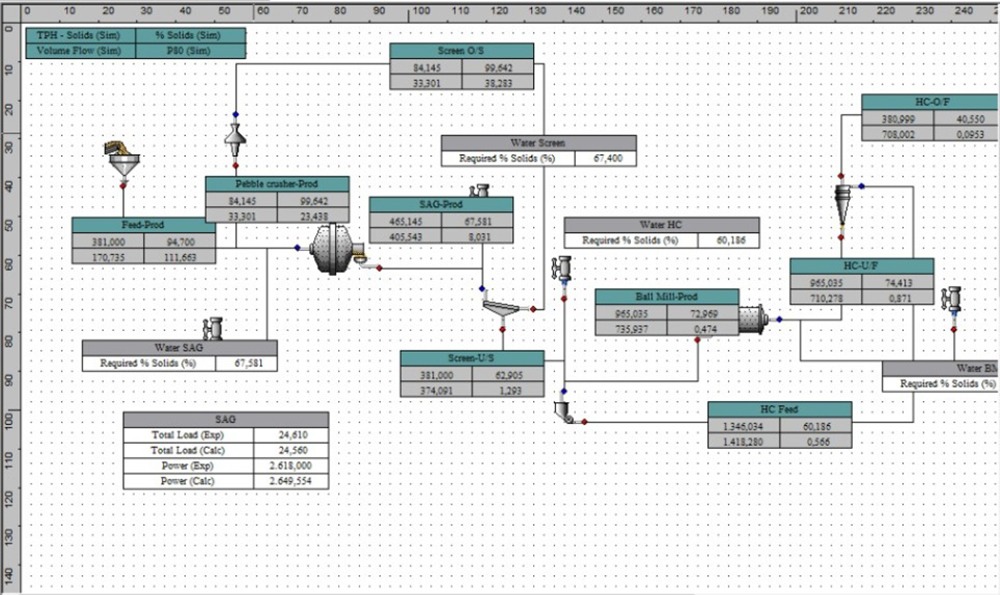Viewport: 1000px width, 595px height.
Task: Click the Water SAG valve icon
Action: 213,328
